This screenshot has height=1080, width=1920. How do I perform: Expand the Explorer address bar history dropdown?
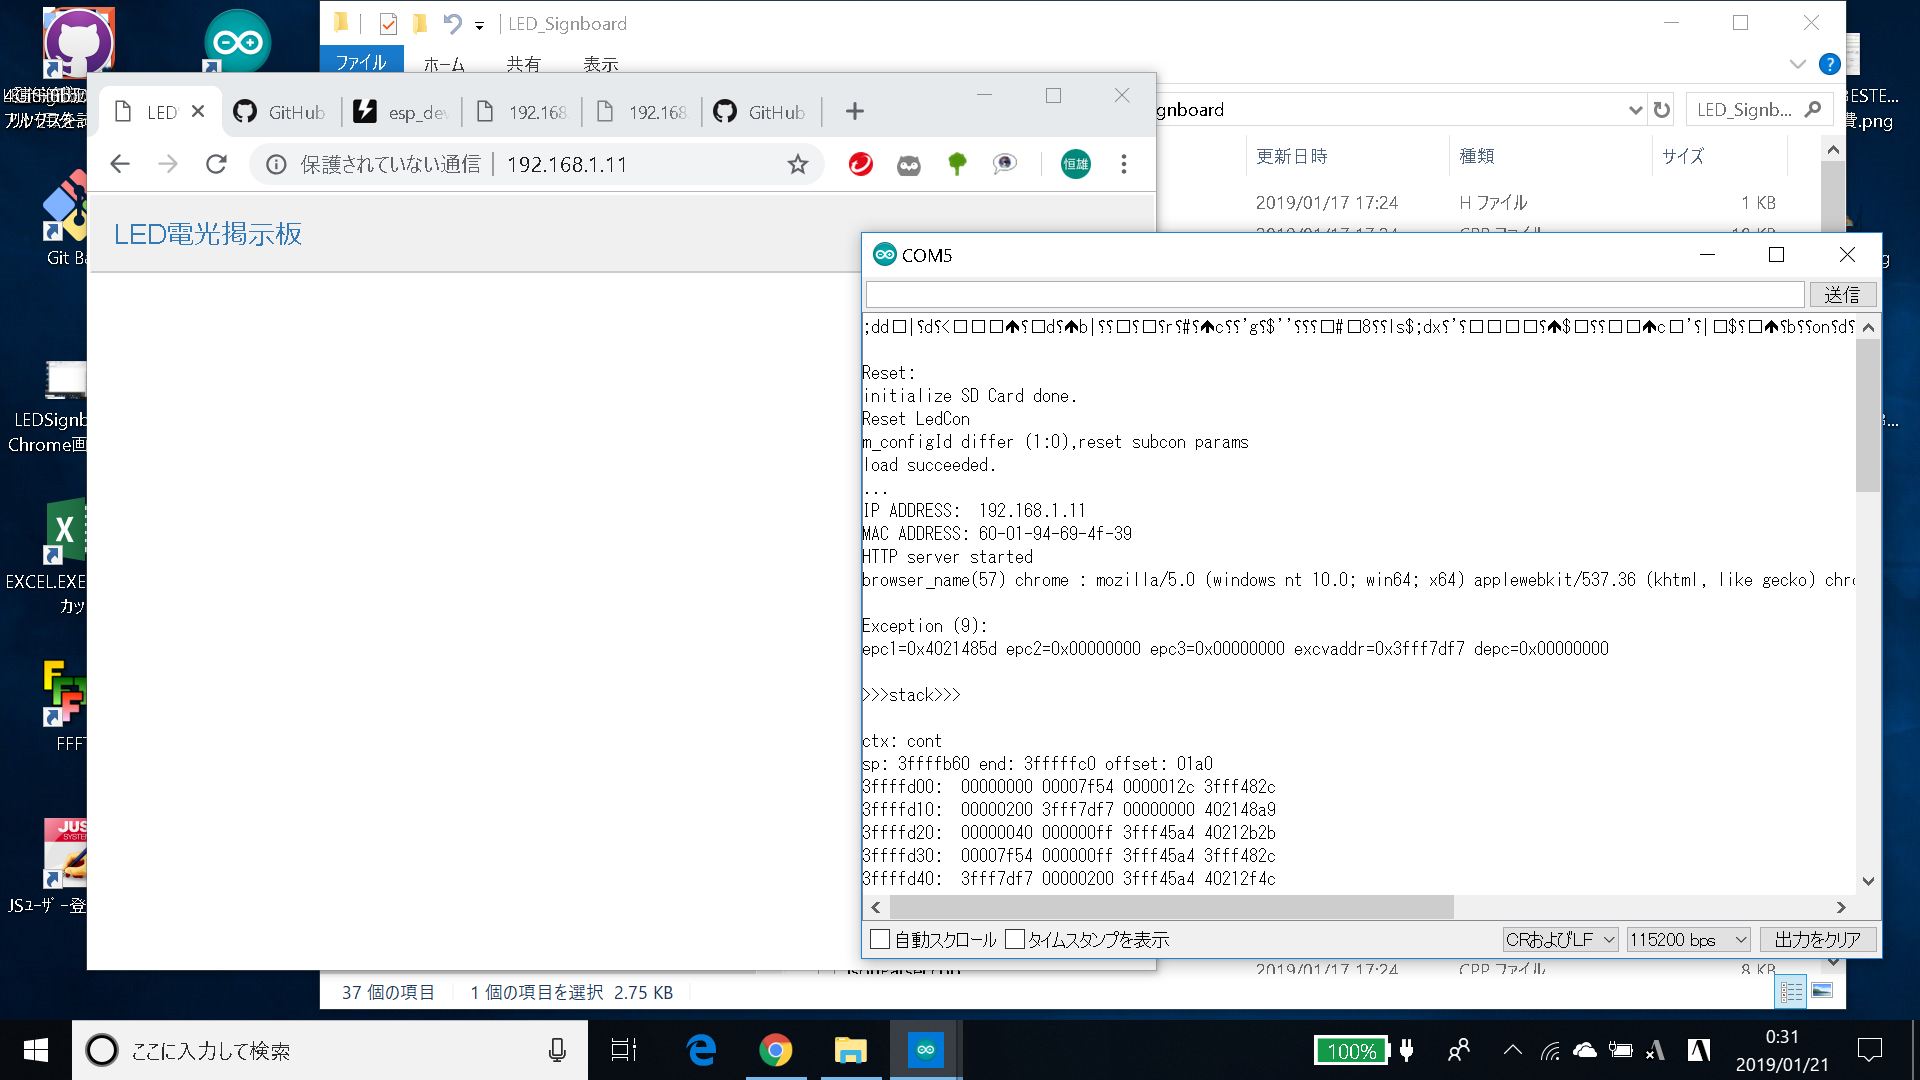pos(1635,110)
